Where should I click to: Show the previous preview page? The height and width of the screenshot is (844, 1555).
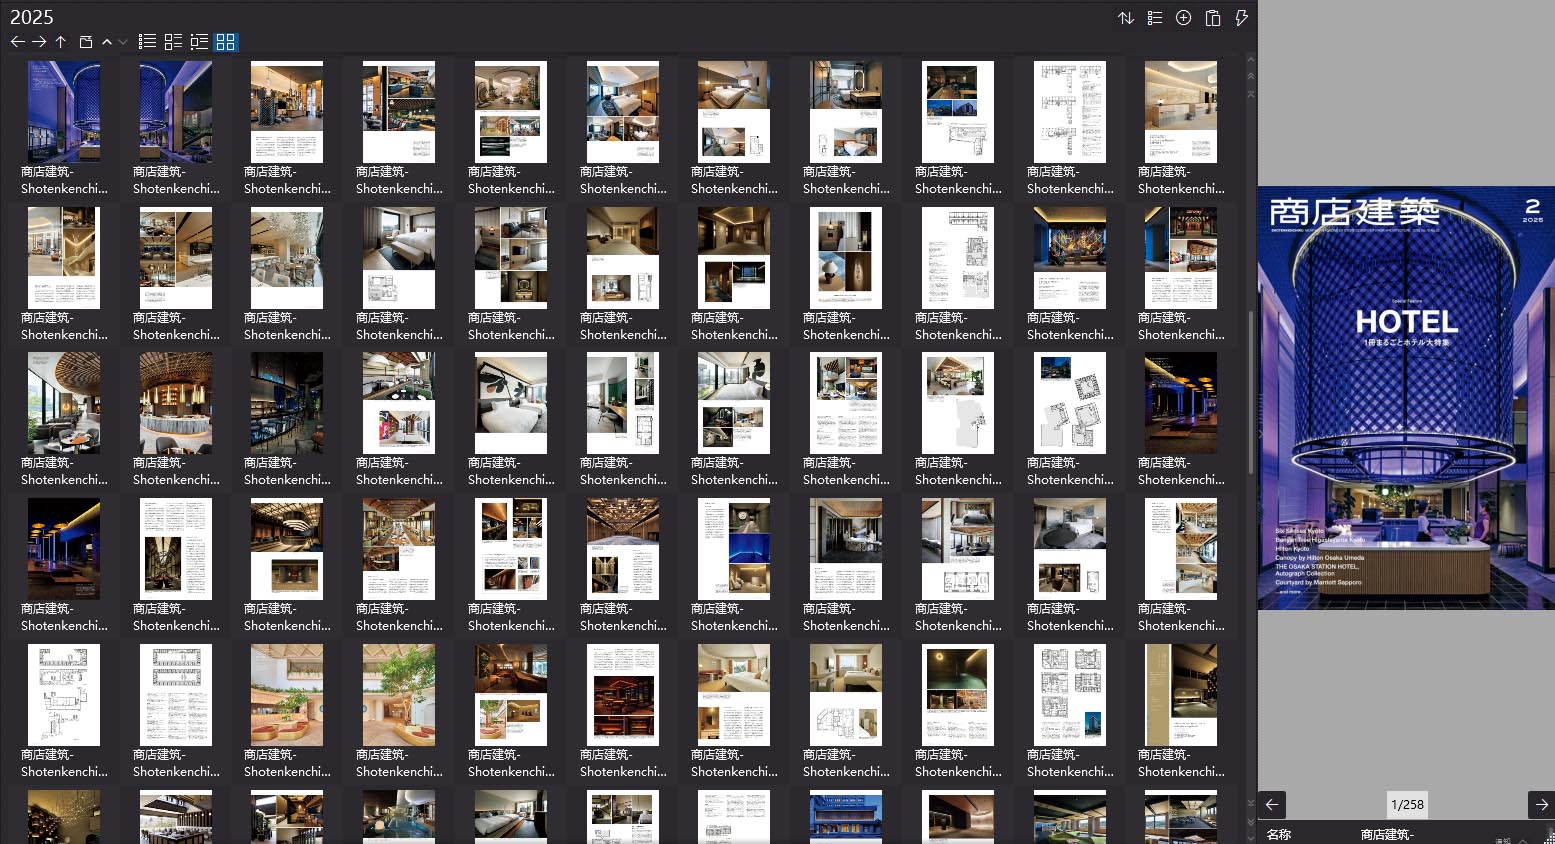[1272, 804]
